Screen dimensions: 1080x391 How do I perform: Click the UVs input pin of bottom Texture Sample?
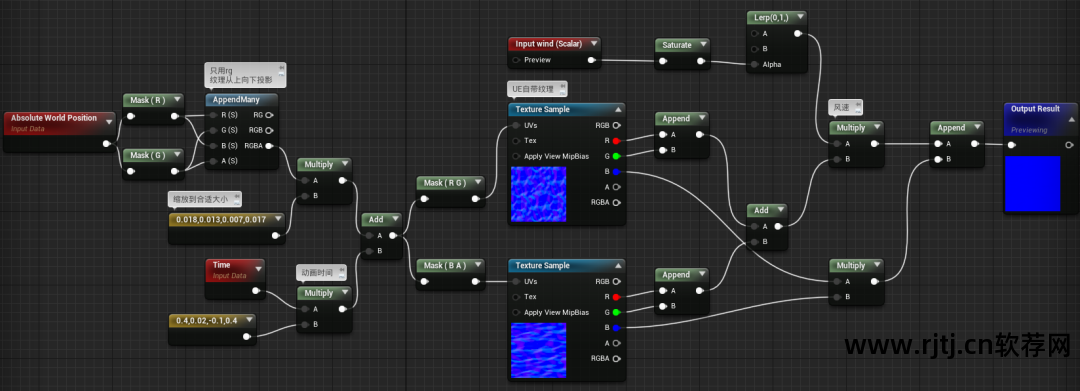[x=517, y=282]
